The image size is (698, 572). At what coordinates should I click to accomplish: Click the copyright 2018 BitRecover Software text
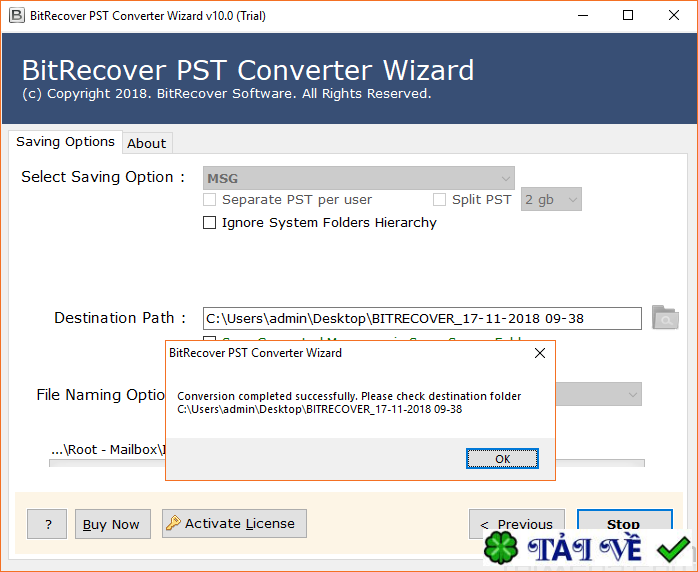pyautogui.click(x=227, y=94)
